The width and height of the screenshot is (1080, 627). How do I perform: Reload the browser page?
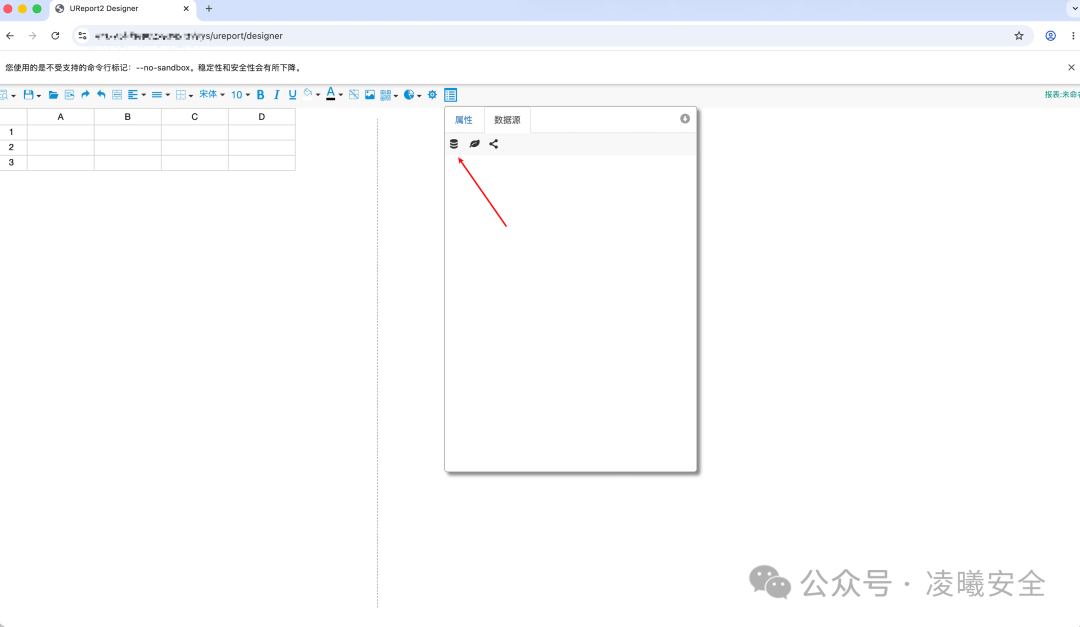(55, 36)
